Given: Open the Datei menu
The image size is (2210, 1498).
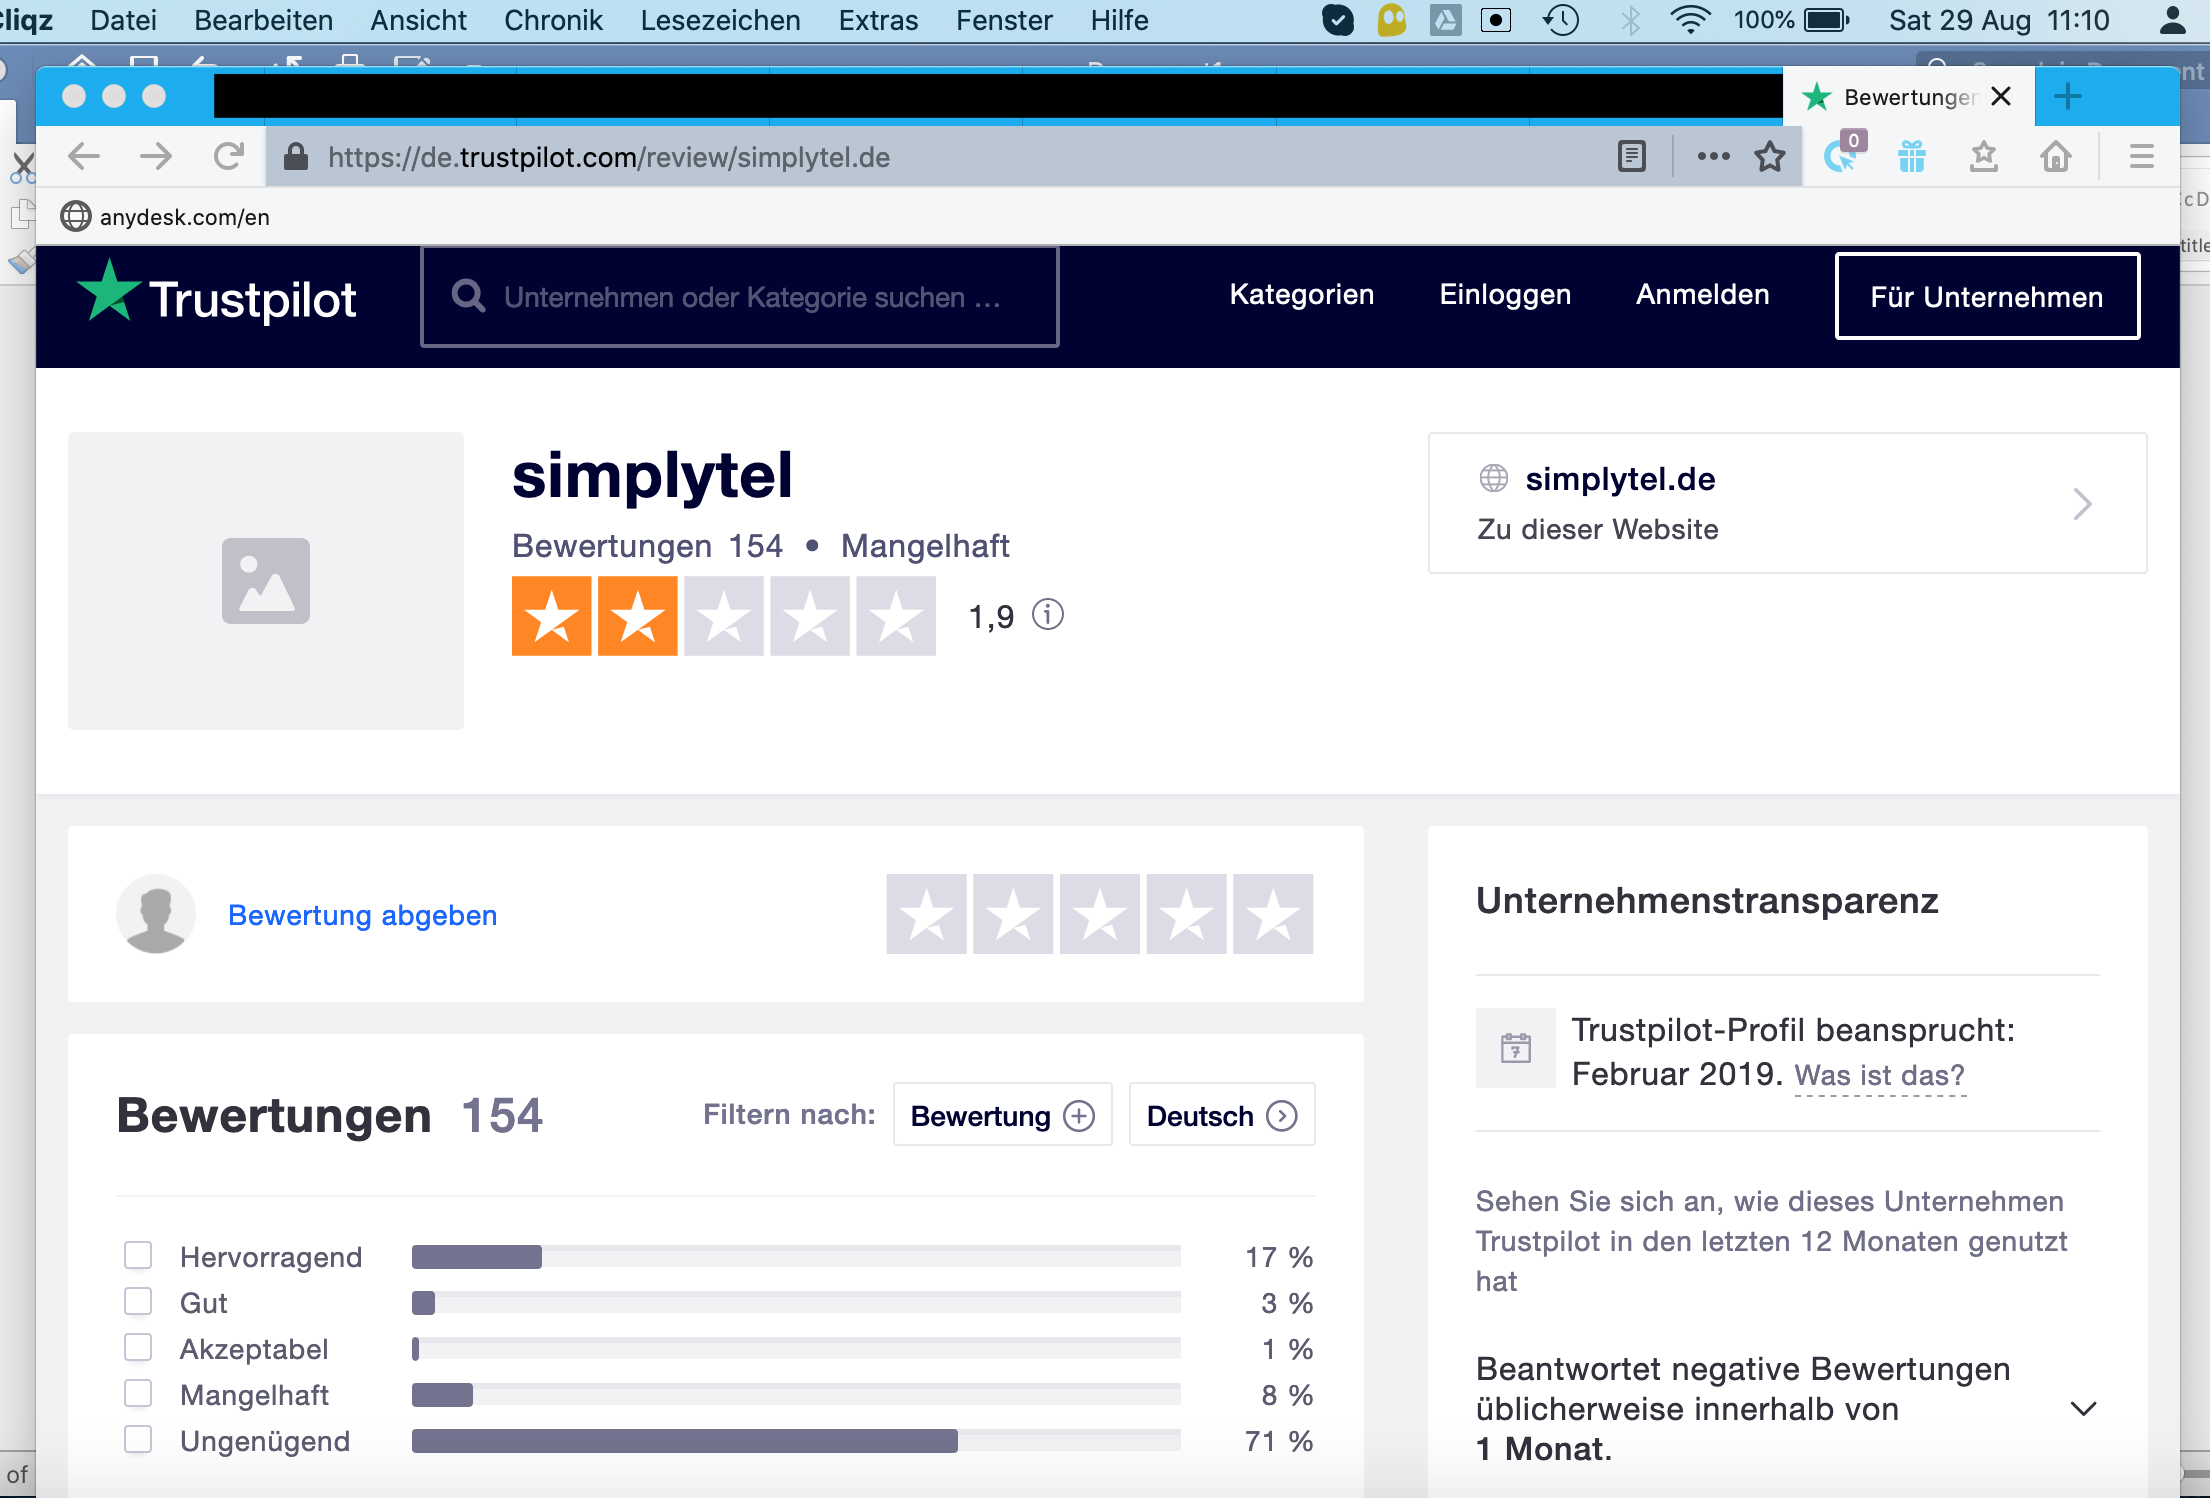Looking at the screenshot, I should [123, 20].
